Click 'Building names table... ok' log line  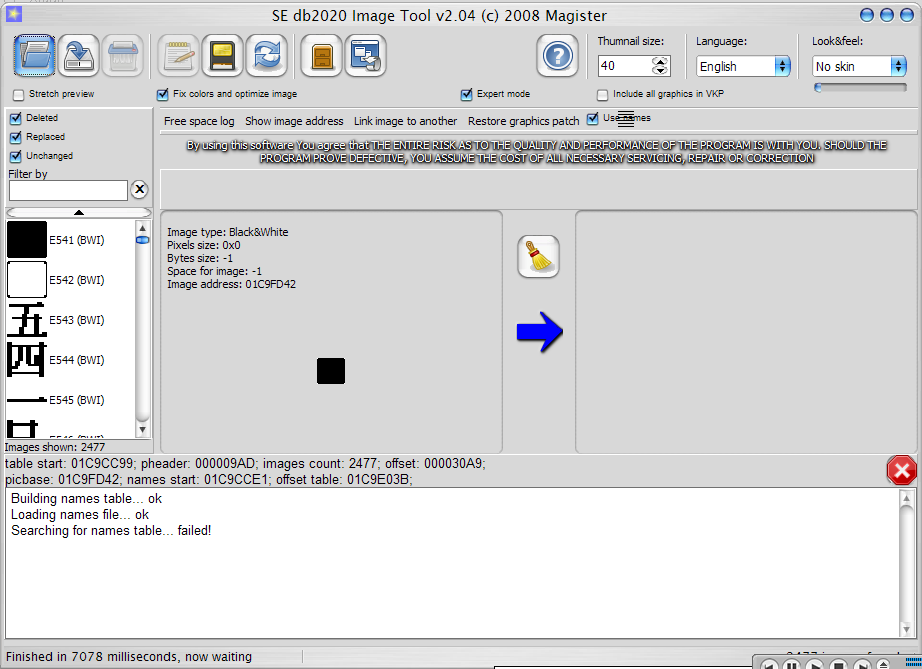tap(86, 499)
